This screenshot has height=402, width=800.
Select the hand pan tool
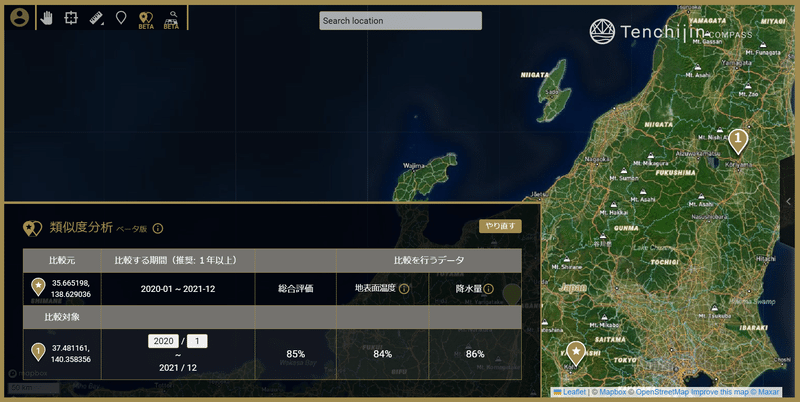[47, 18]
